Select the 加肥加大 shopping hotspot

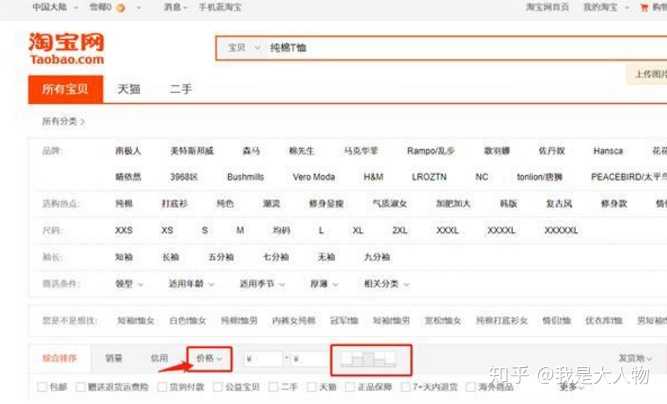click(453, 204)
